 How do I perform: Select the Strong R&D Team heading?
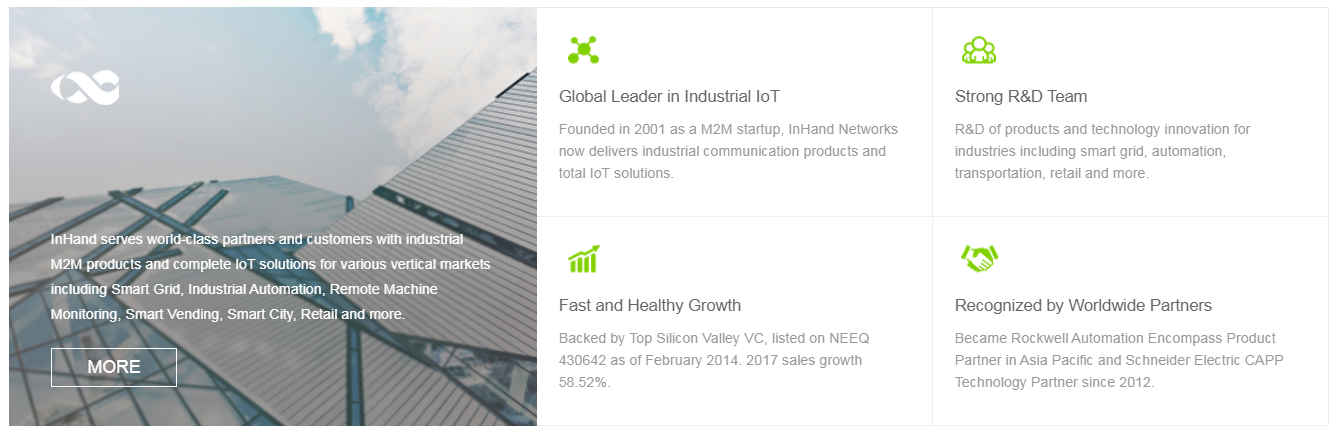1020,97
